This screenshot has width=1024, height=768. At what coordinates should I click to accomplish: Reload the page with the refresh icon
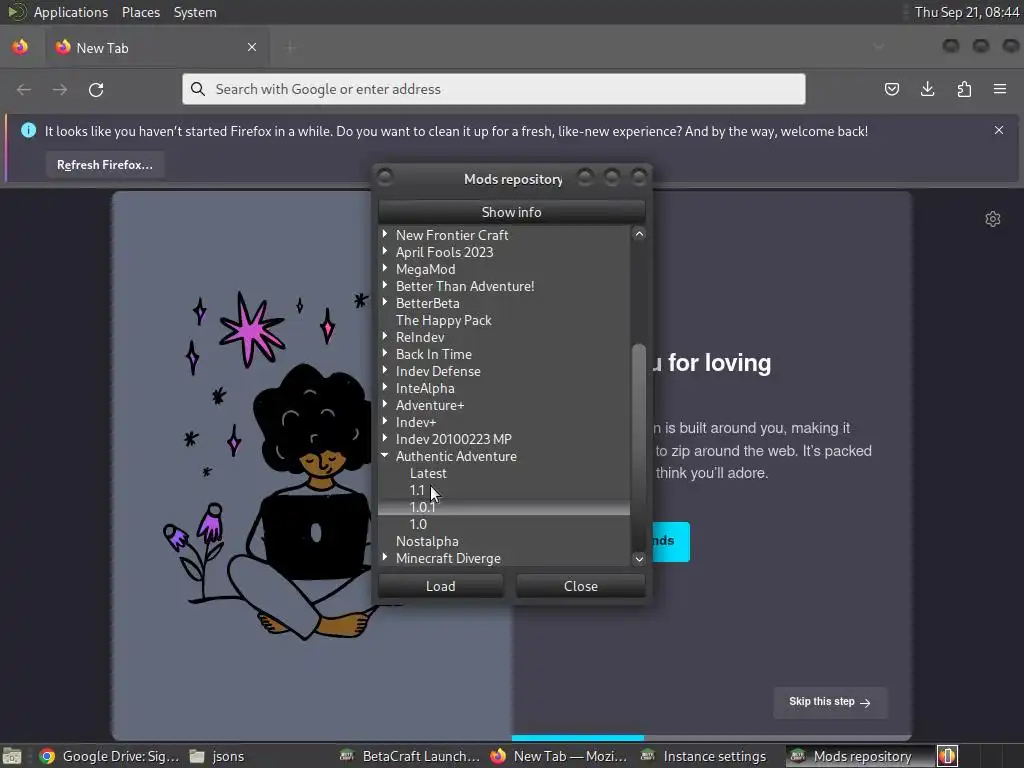(96, 89)
